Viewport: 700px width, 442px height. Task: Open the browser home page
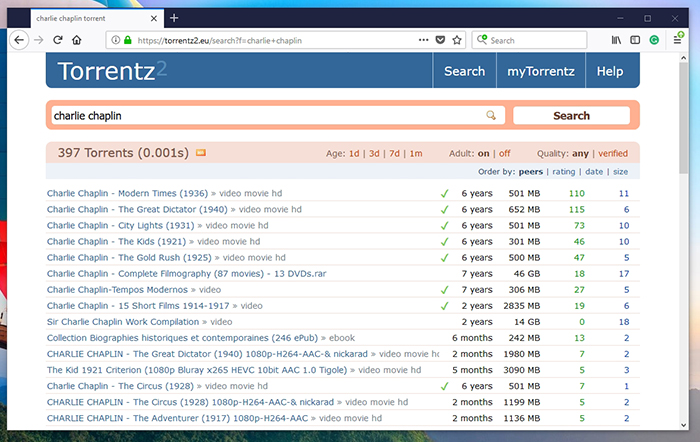(x=77, y=40)
